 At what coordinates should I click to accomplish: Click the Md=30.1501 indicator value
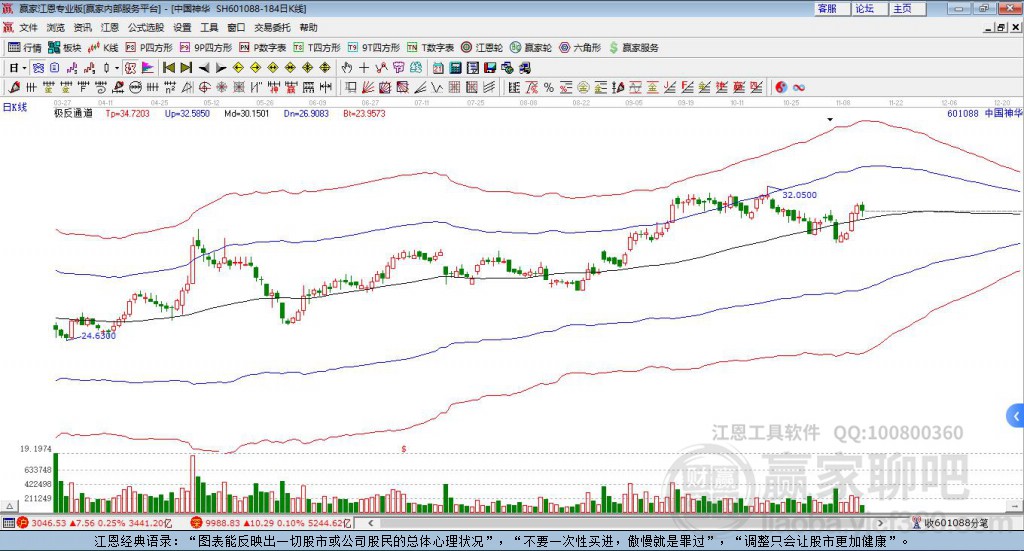pos(247,114)
